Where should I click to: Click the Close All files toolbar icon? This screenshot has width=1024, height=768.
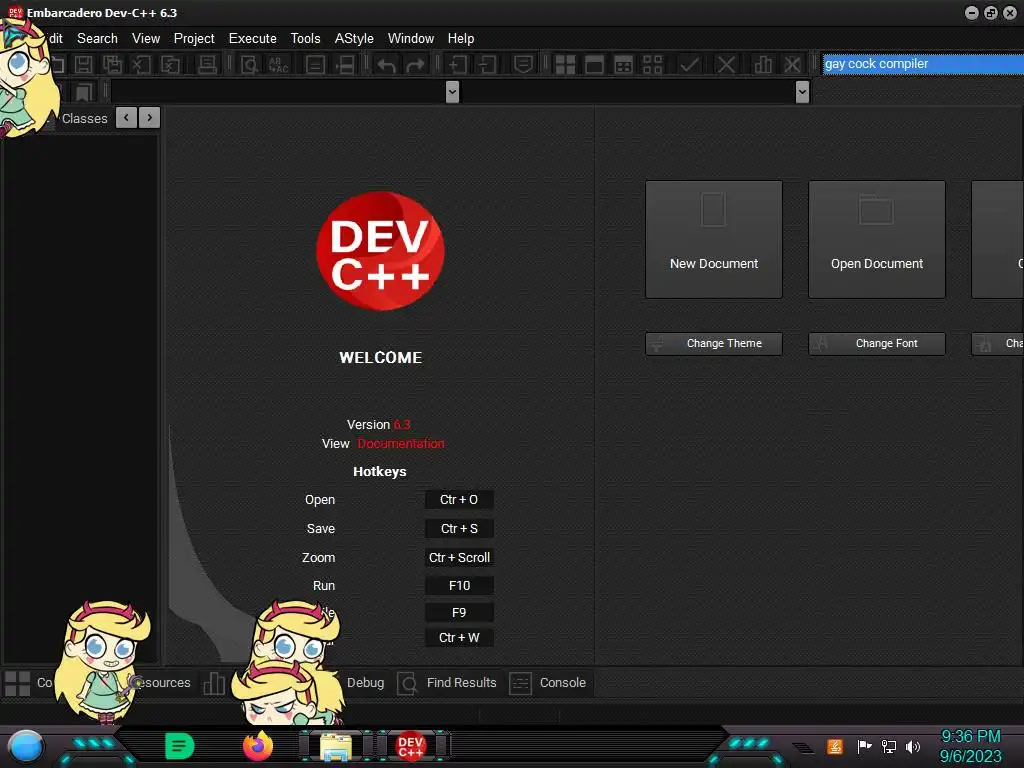(170, 65)
